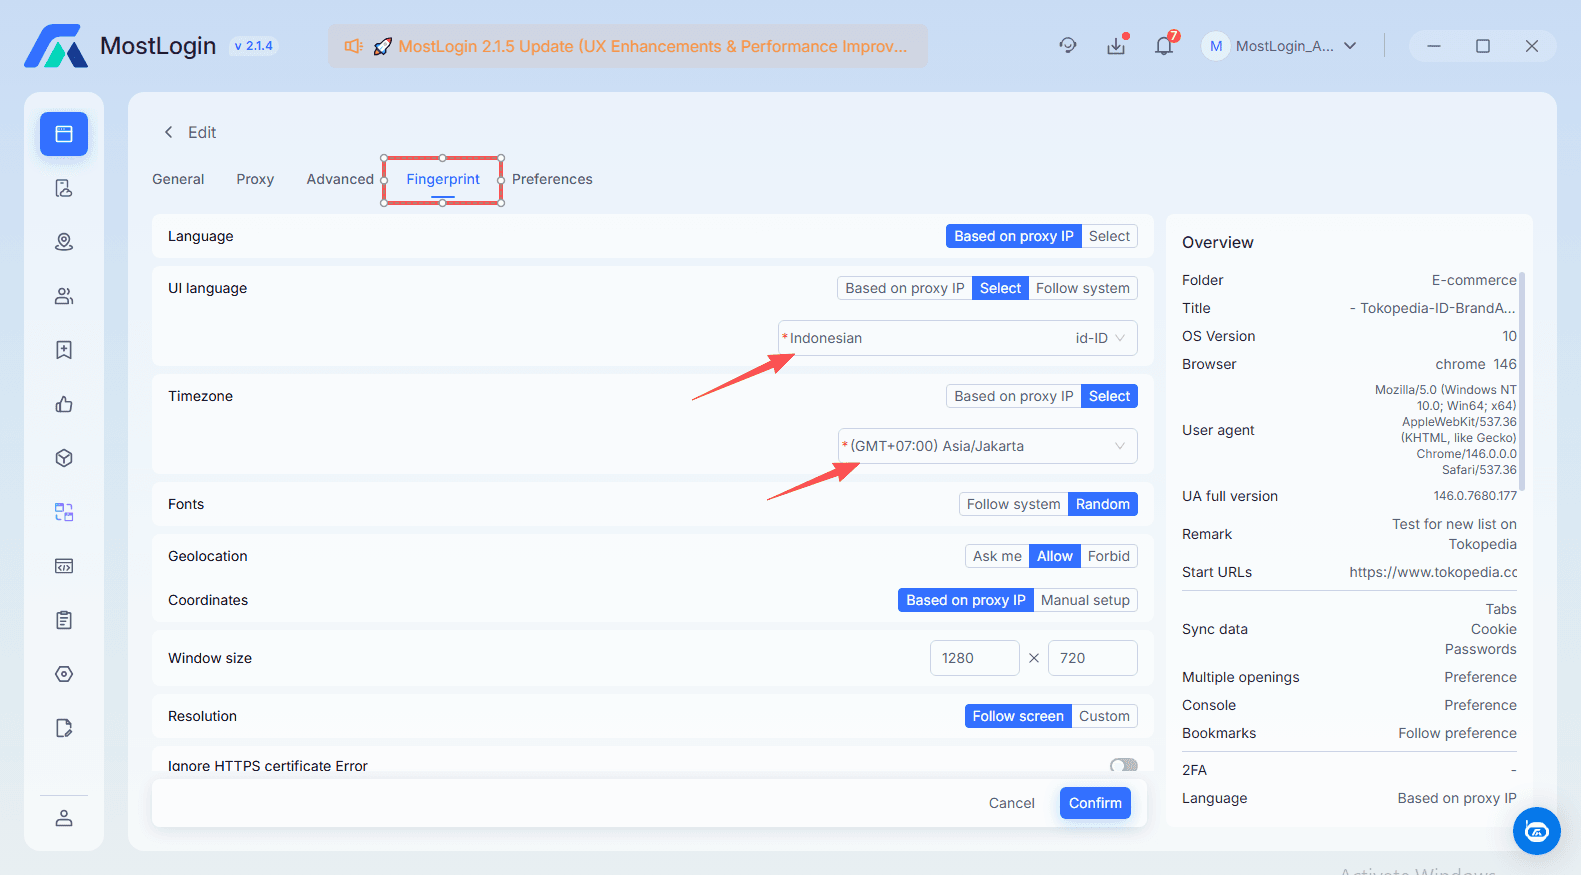Set Timezone to Based on proxy IP
Viewport: 1581px width, 875px height.
[1013, 396]
